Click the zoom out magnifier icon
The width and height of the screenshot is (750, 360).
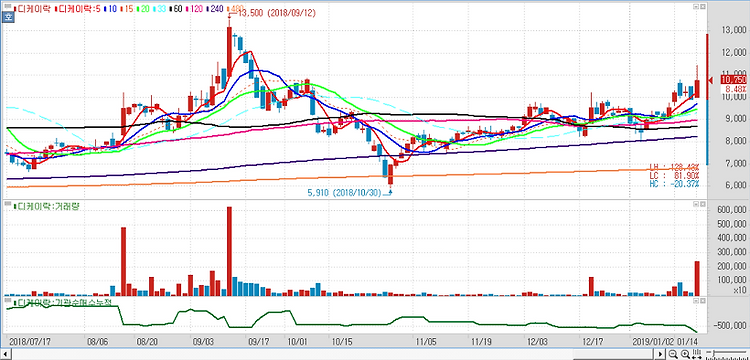(673, 354)
